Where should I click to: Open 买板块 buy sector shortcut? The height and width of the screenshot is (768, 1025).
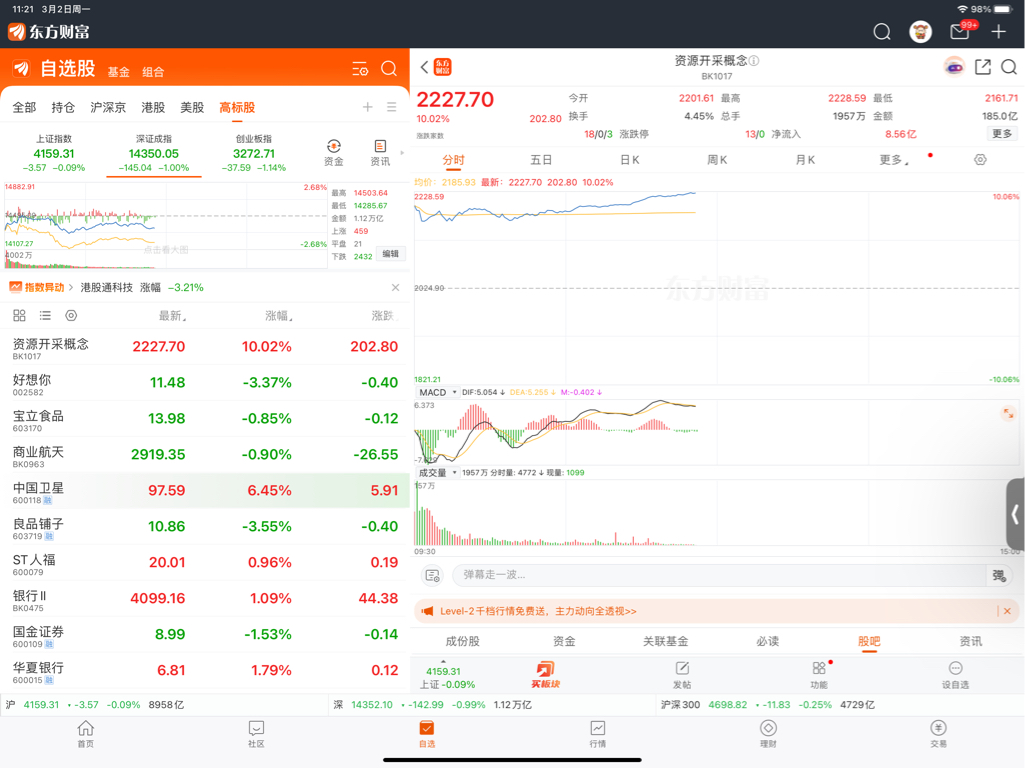(x=545, y=675)
